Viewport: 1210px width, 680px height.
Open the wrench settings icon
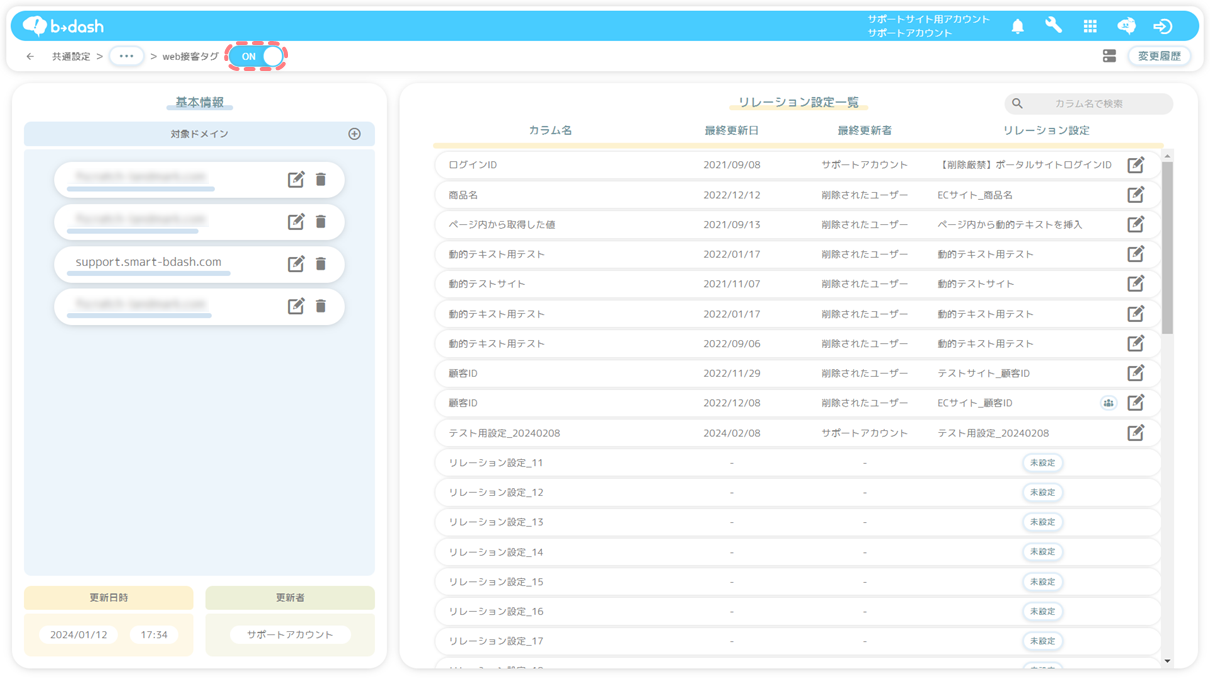pos(1053,26)
